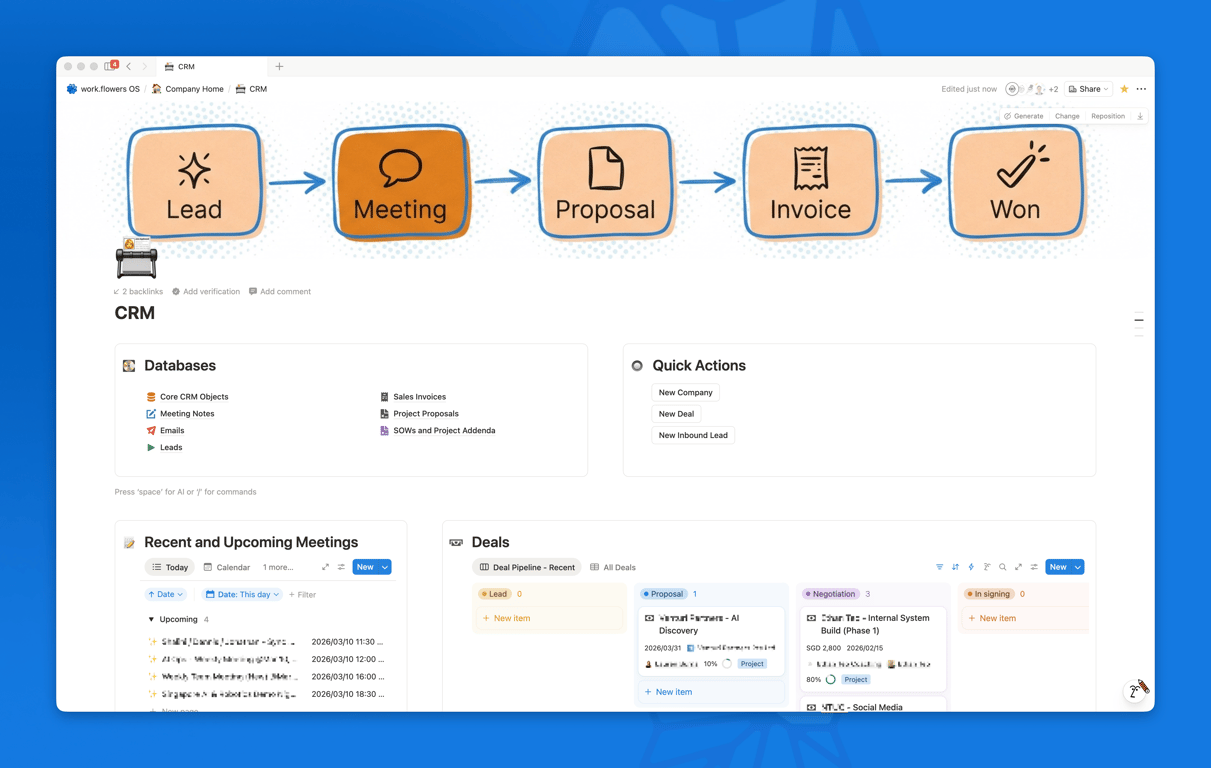Image resolution: width=1211 pixels, height=768 pixels.
Task: Expand Meetings database to full page
Action: 325,567
